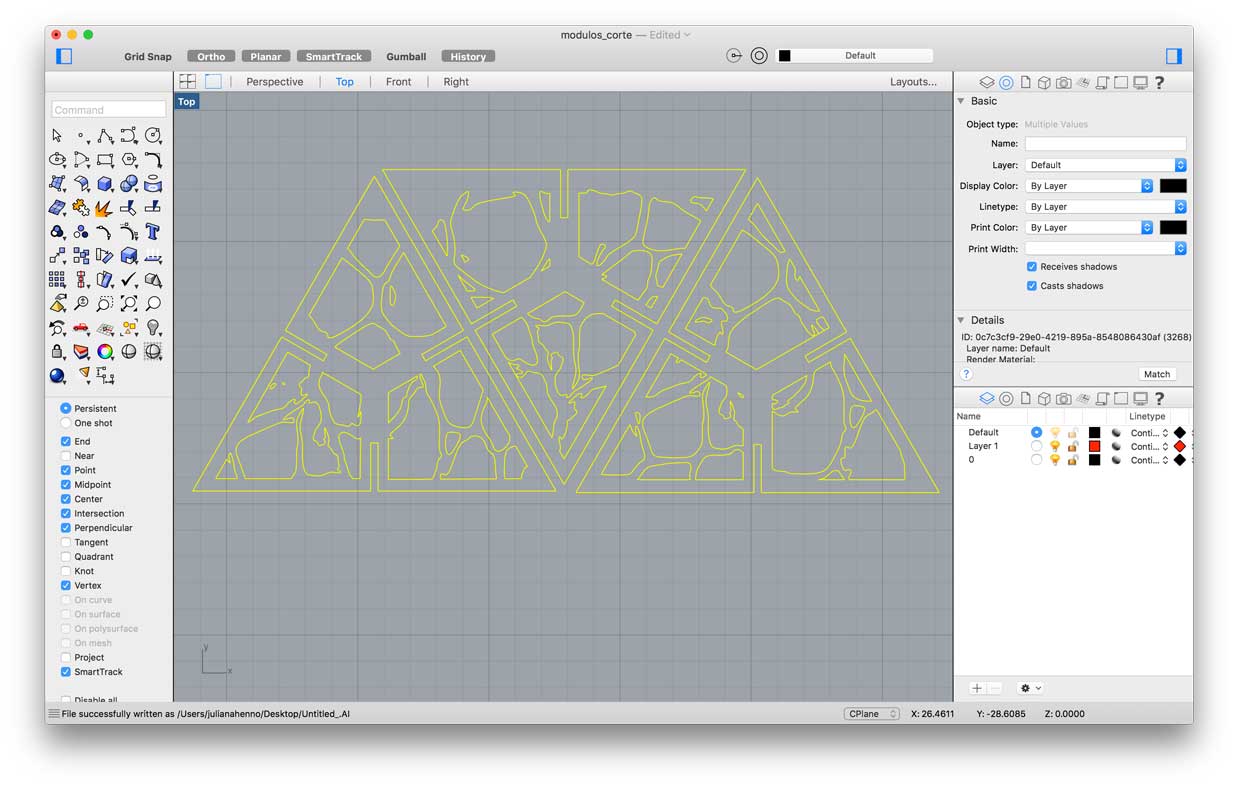The image size is (1238, 788).
Task: Choose the Rectangle tool
Action: 105,159
